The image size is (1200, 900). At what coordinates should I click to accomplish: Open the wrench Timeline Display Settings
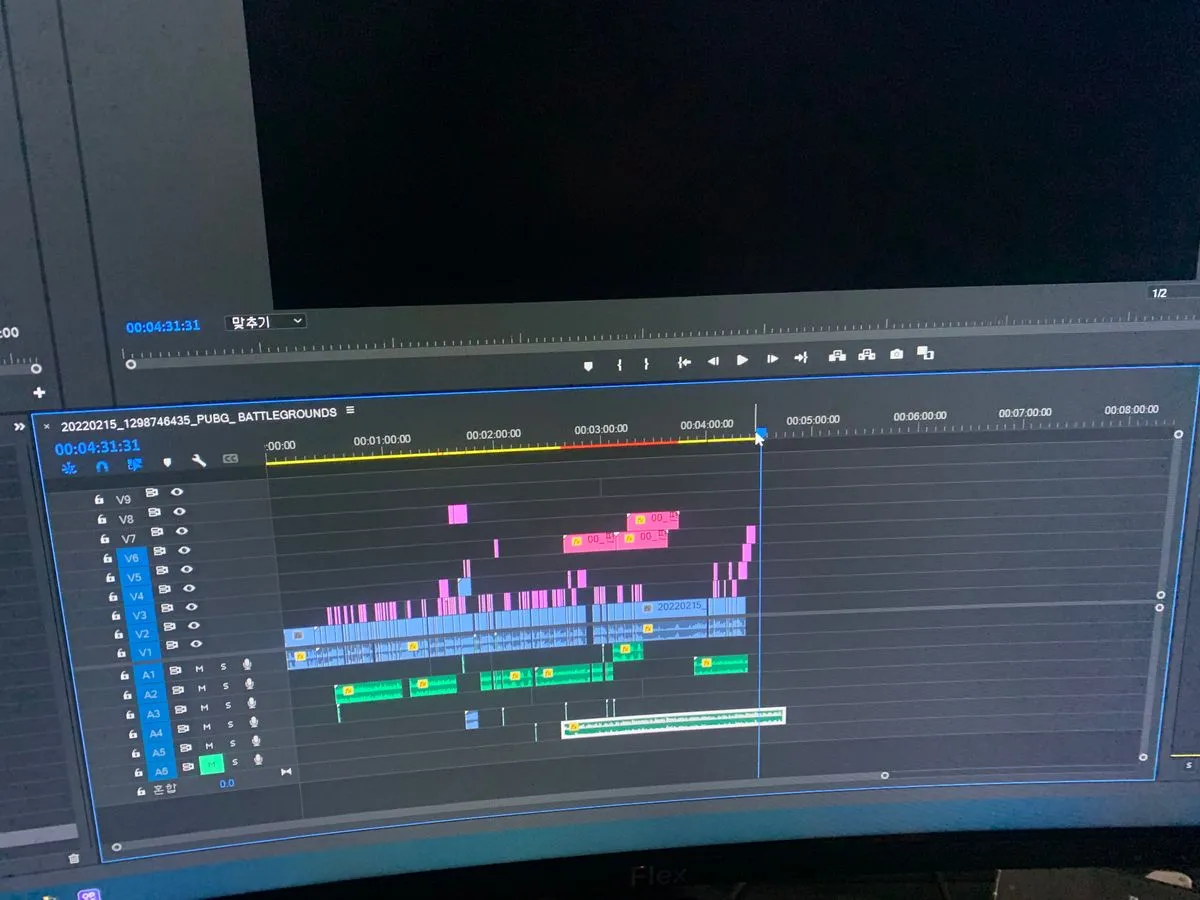tap(198, 460)
